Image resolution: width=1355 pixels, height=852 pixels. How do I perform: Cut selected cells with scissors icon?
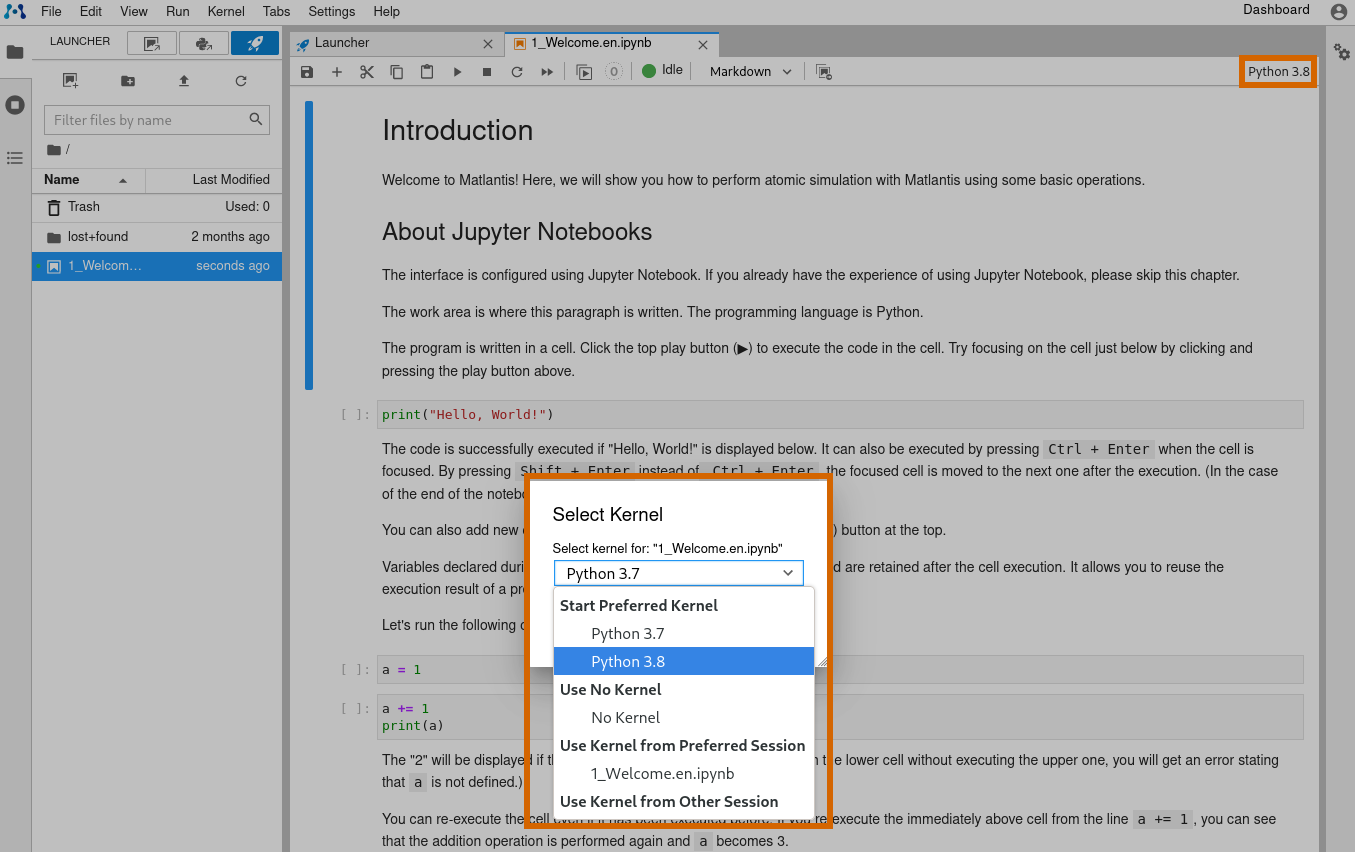coord(367,72)
